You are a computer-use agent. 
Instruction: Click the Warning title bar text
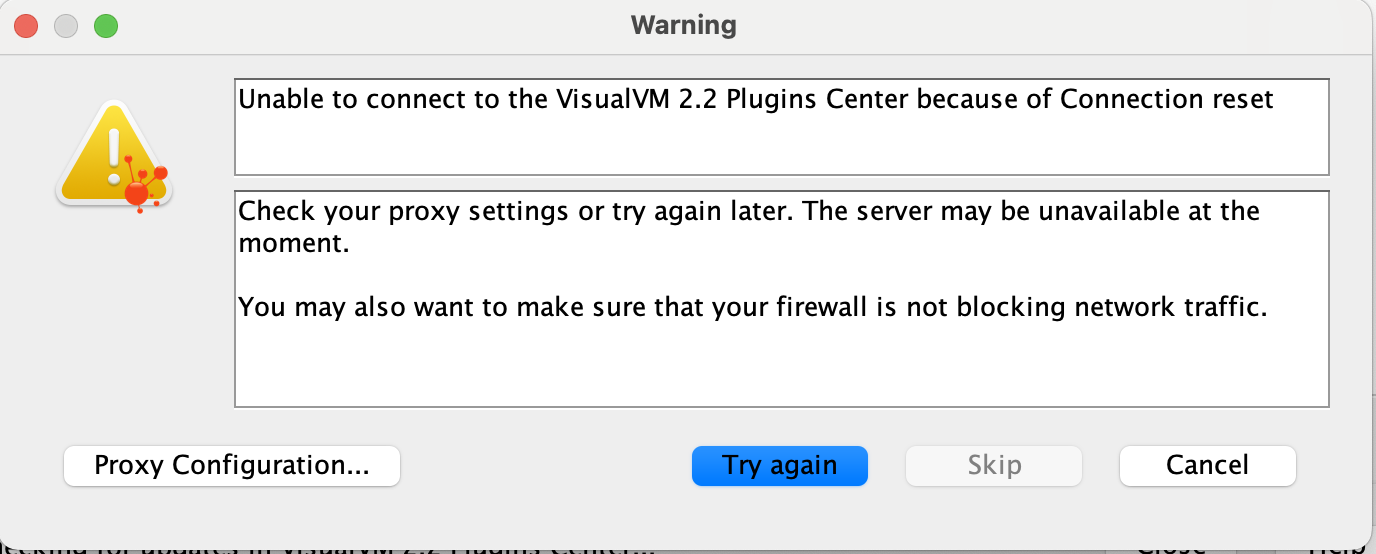684,25
